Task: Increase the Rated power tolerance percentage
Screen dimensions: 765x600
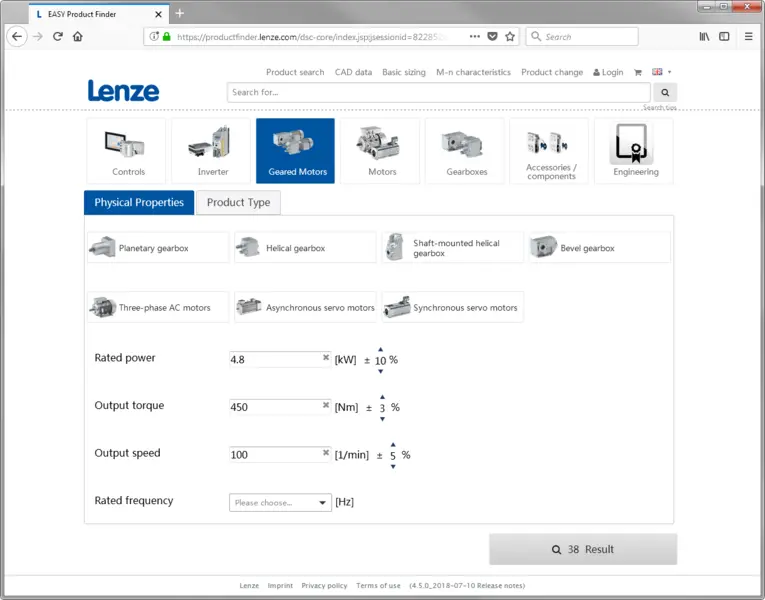Action: (x=380, y=349)
